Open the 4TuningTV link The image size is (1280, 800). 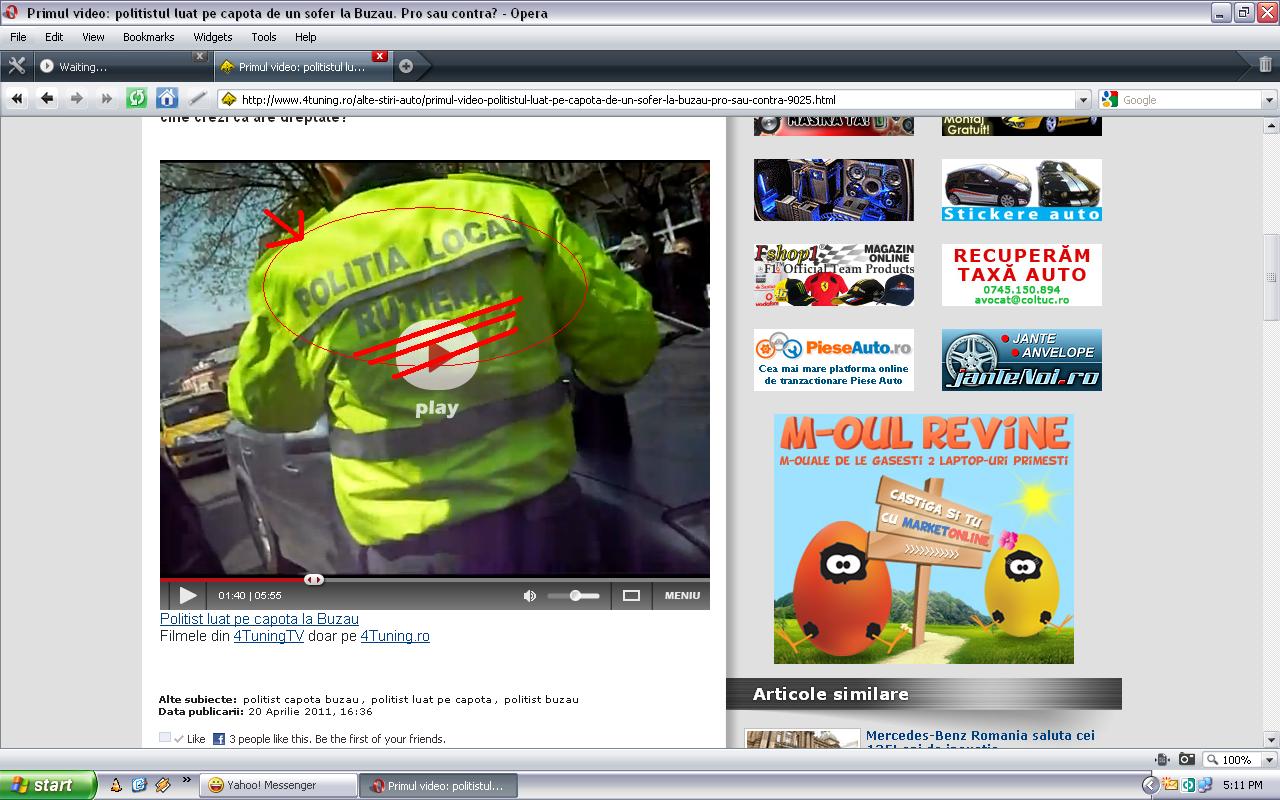(268, 636)
